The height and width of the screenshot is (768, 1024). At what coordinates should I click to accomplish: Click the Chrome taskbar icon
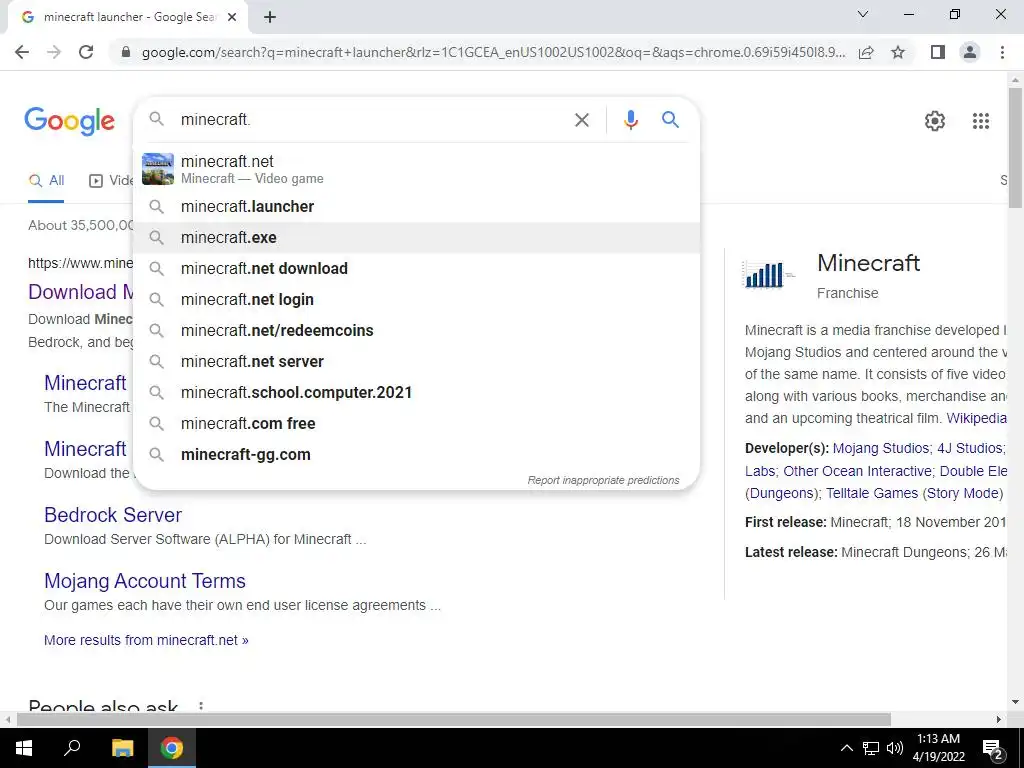(172, 748)
